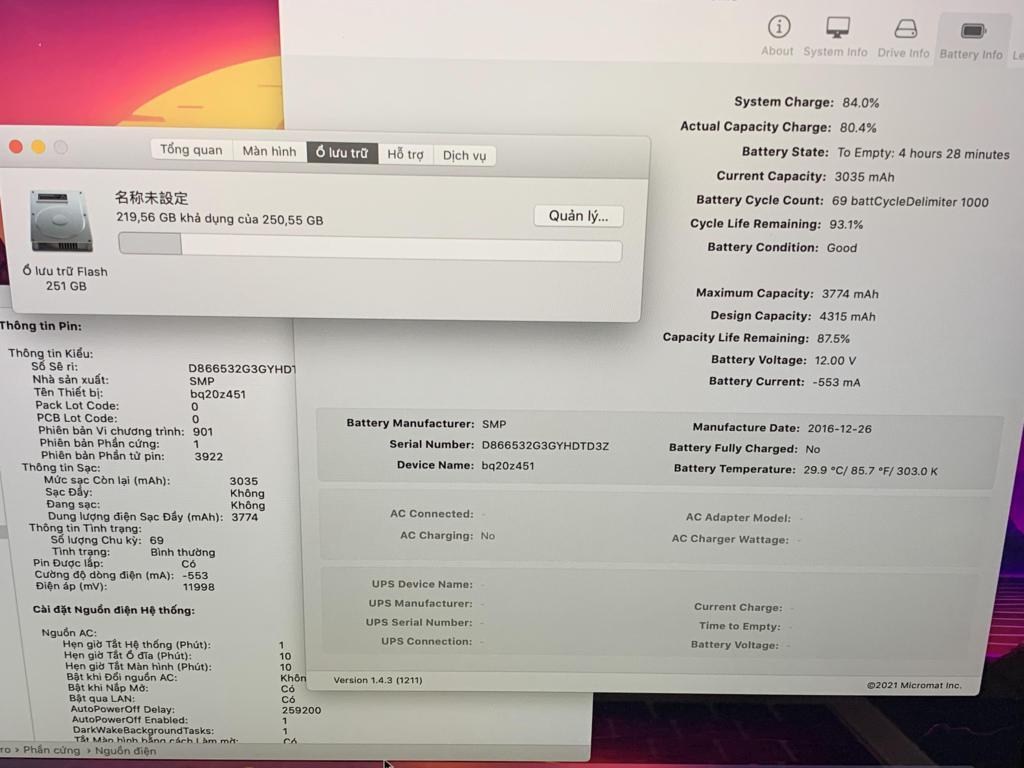Click the ©2021 Micromat Inc. text
This screenshot has height=768, width=1024.
(x=914, y=685)
